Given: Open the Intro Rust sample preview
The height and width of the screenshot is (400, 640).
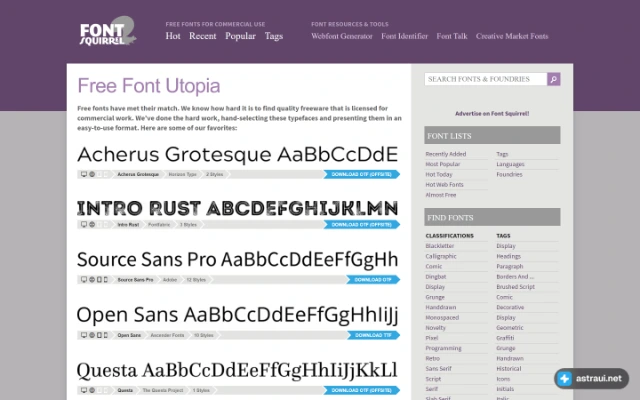Looking at the screenshot, I should point(238,208).
